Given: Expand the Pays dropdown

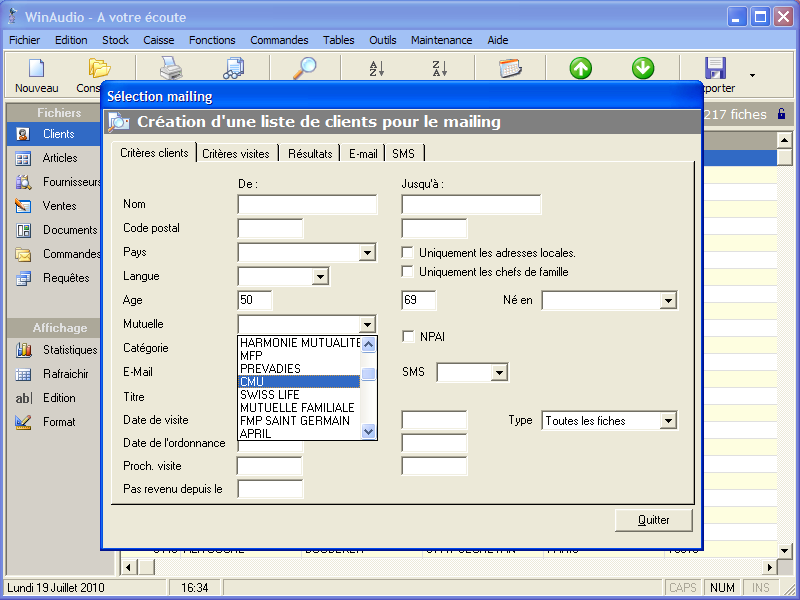Looking at the screenshot, I should [367, 253].
